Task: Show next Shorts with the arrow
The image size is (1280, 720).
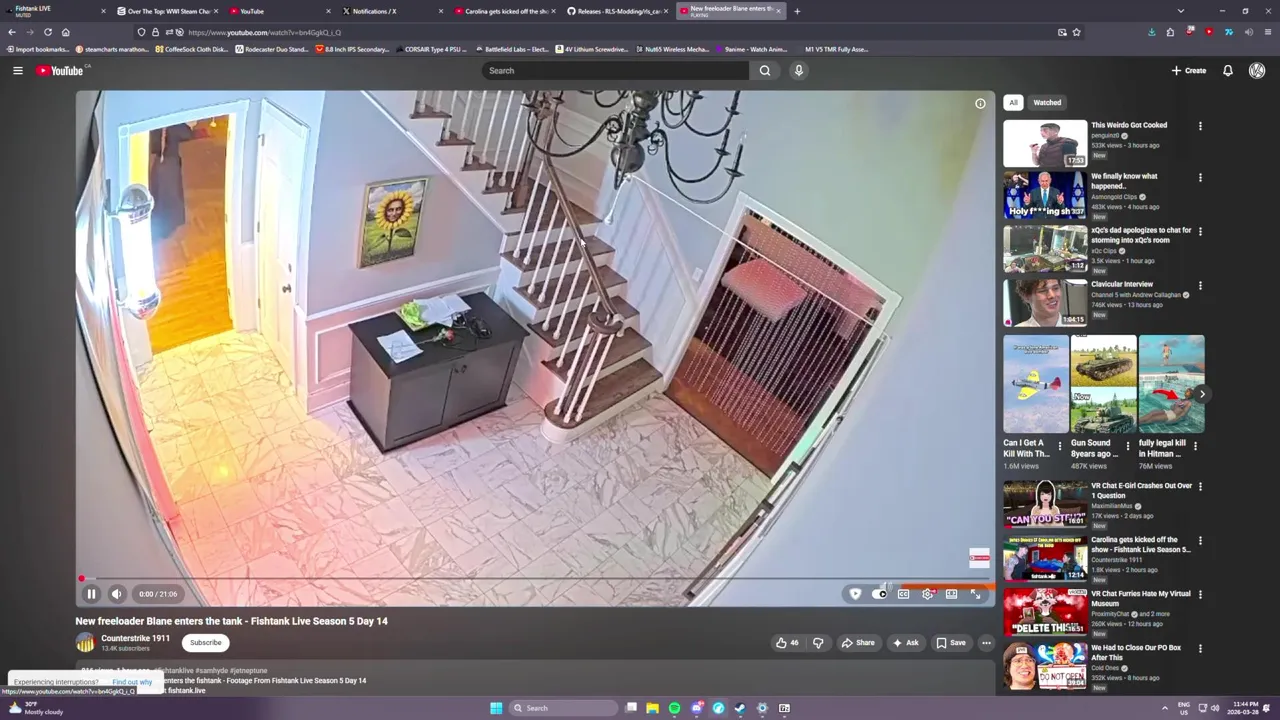Action: tap(1202, 394)
